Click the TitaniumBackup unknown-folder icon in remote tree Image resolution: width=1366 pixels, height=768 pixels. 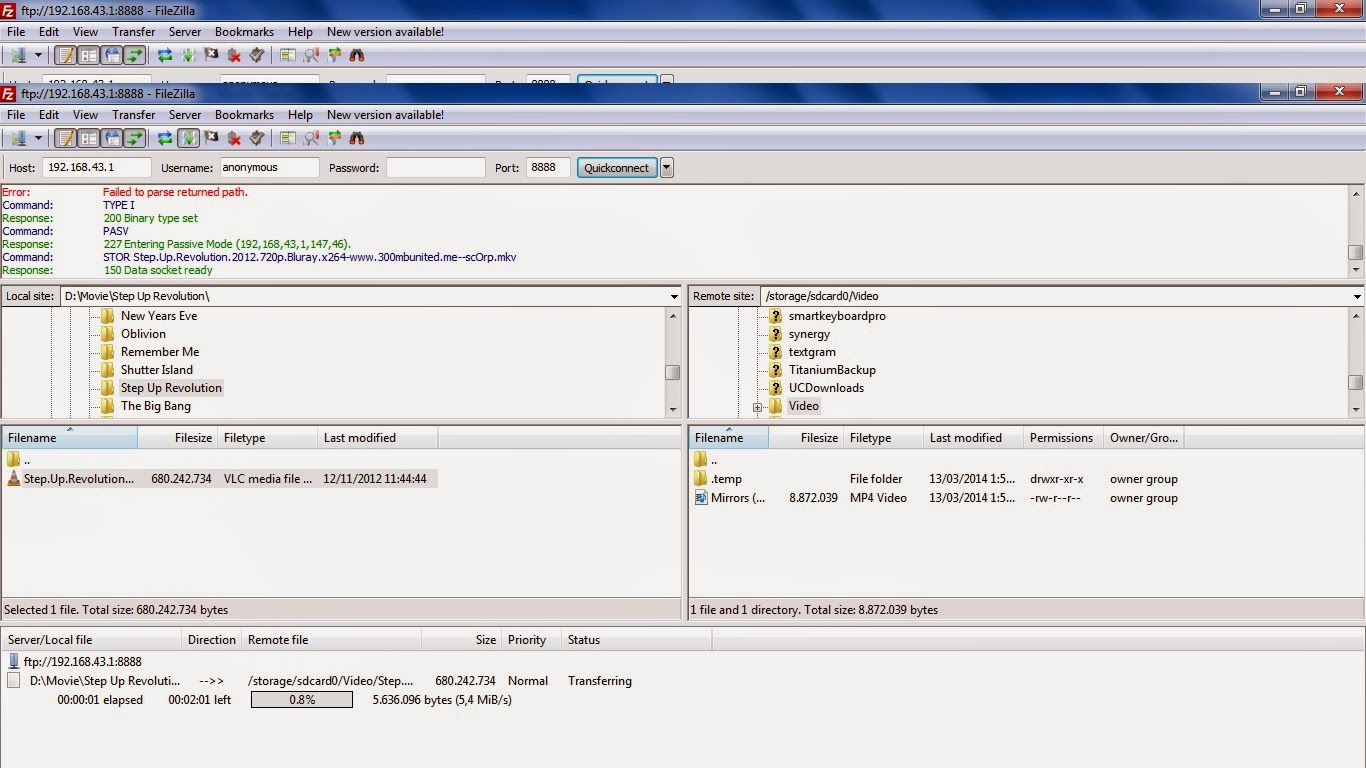(775, 370)
